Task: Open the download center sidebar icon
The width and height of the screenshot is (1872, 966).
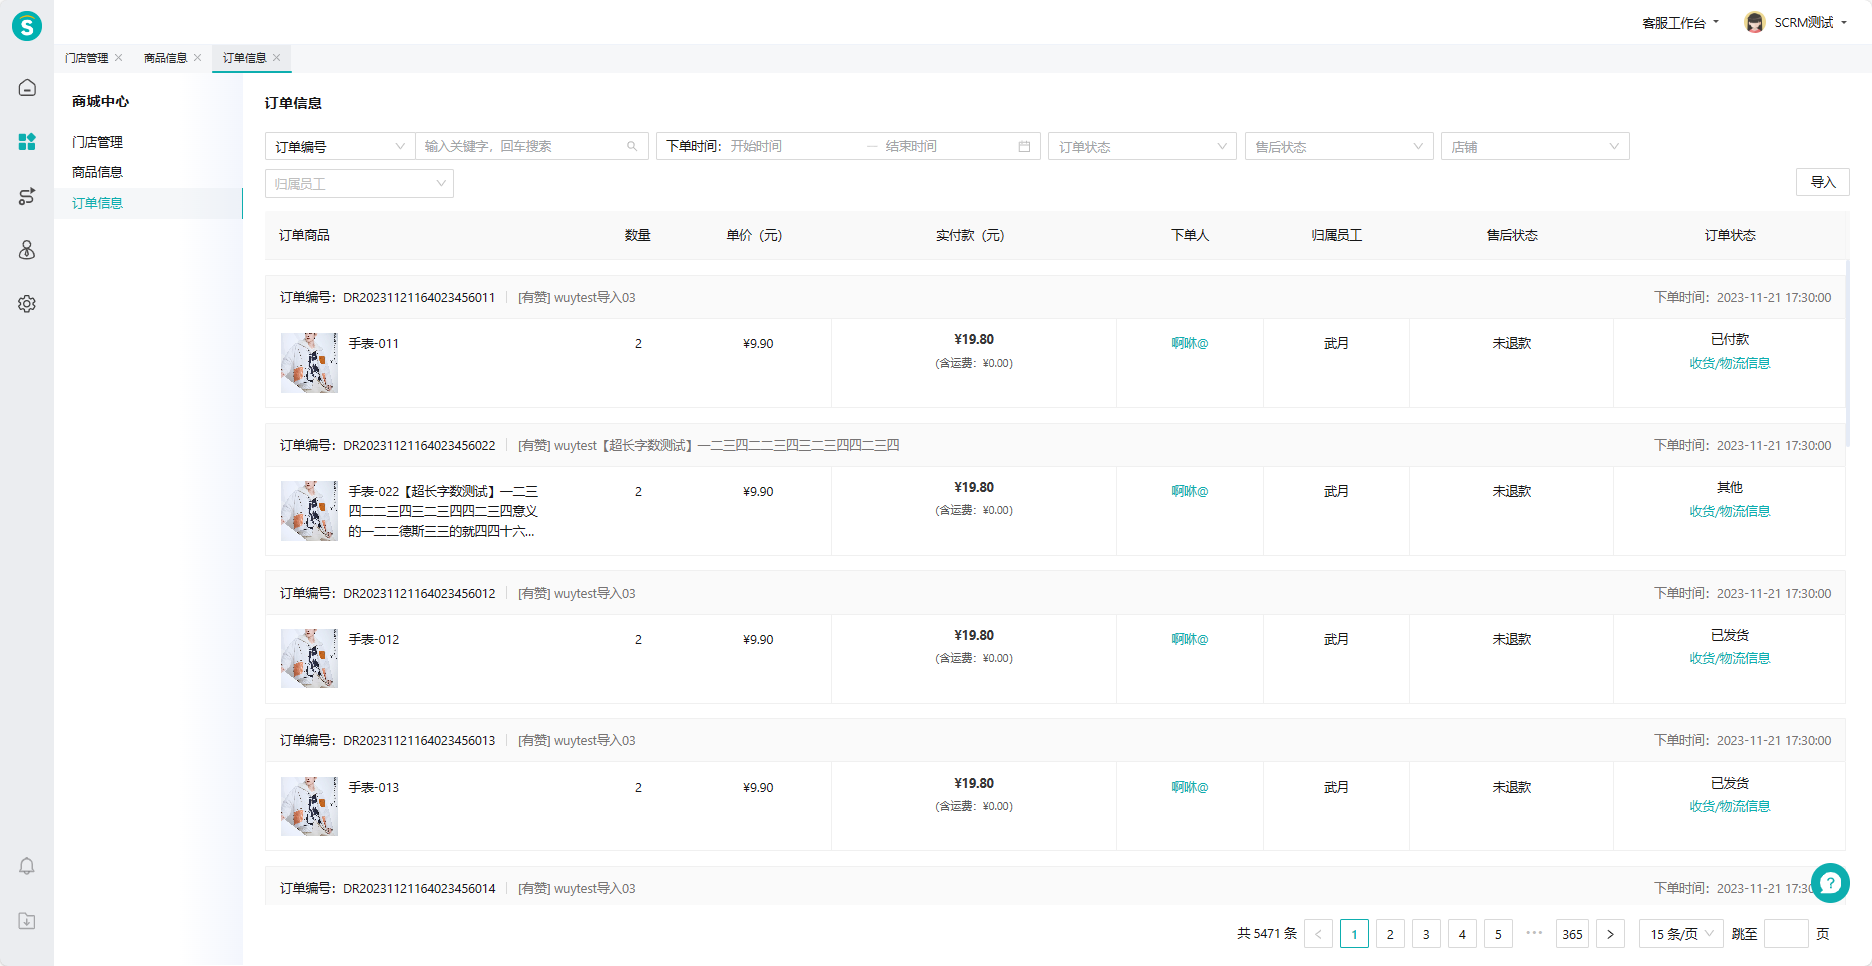Action: (x=27, y=921)
